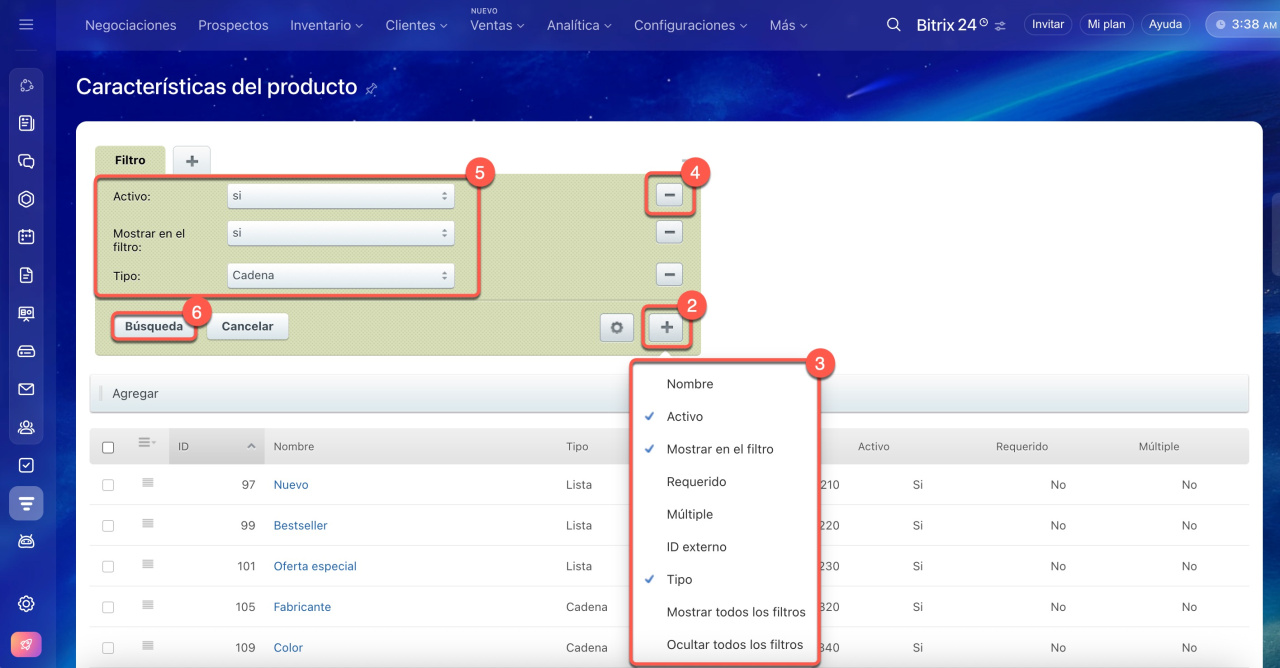Open the chat messages icon in sidebar
This screenshot has width=1280, height=668.
(x=26, y=161)
